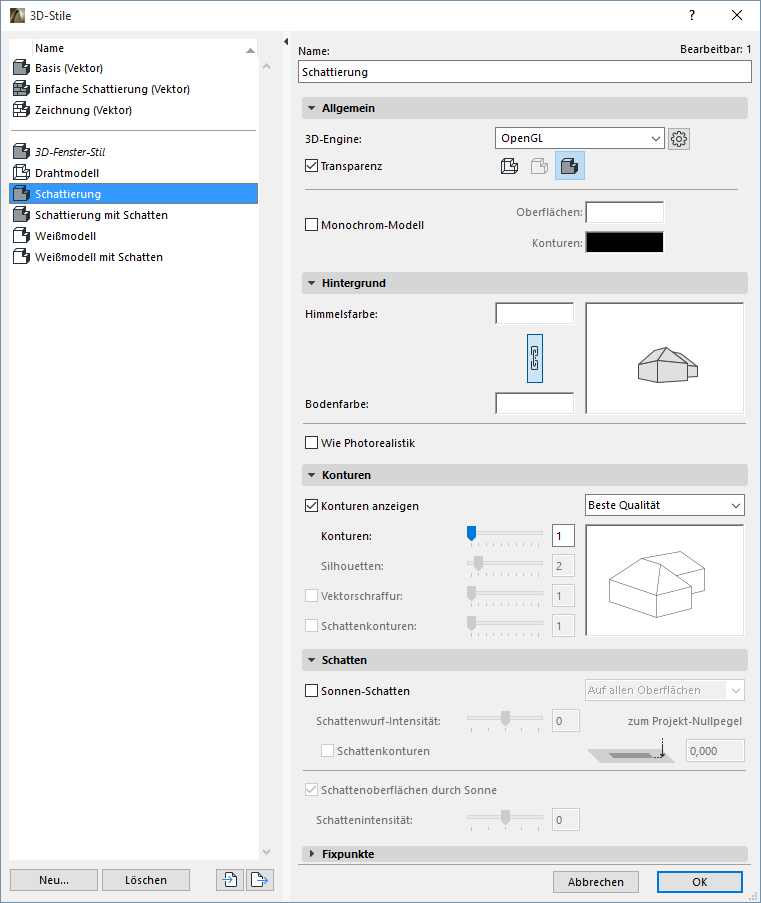
Task: Click the style list scroll-down arrow
Action: pyautogui.click(x=266, y=852)
